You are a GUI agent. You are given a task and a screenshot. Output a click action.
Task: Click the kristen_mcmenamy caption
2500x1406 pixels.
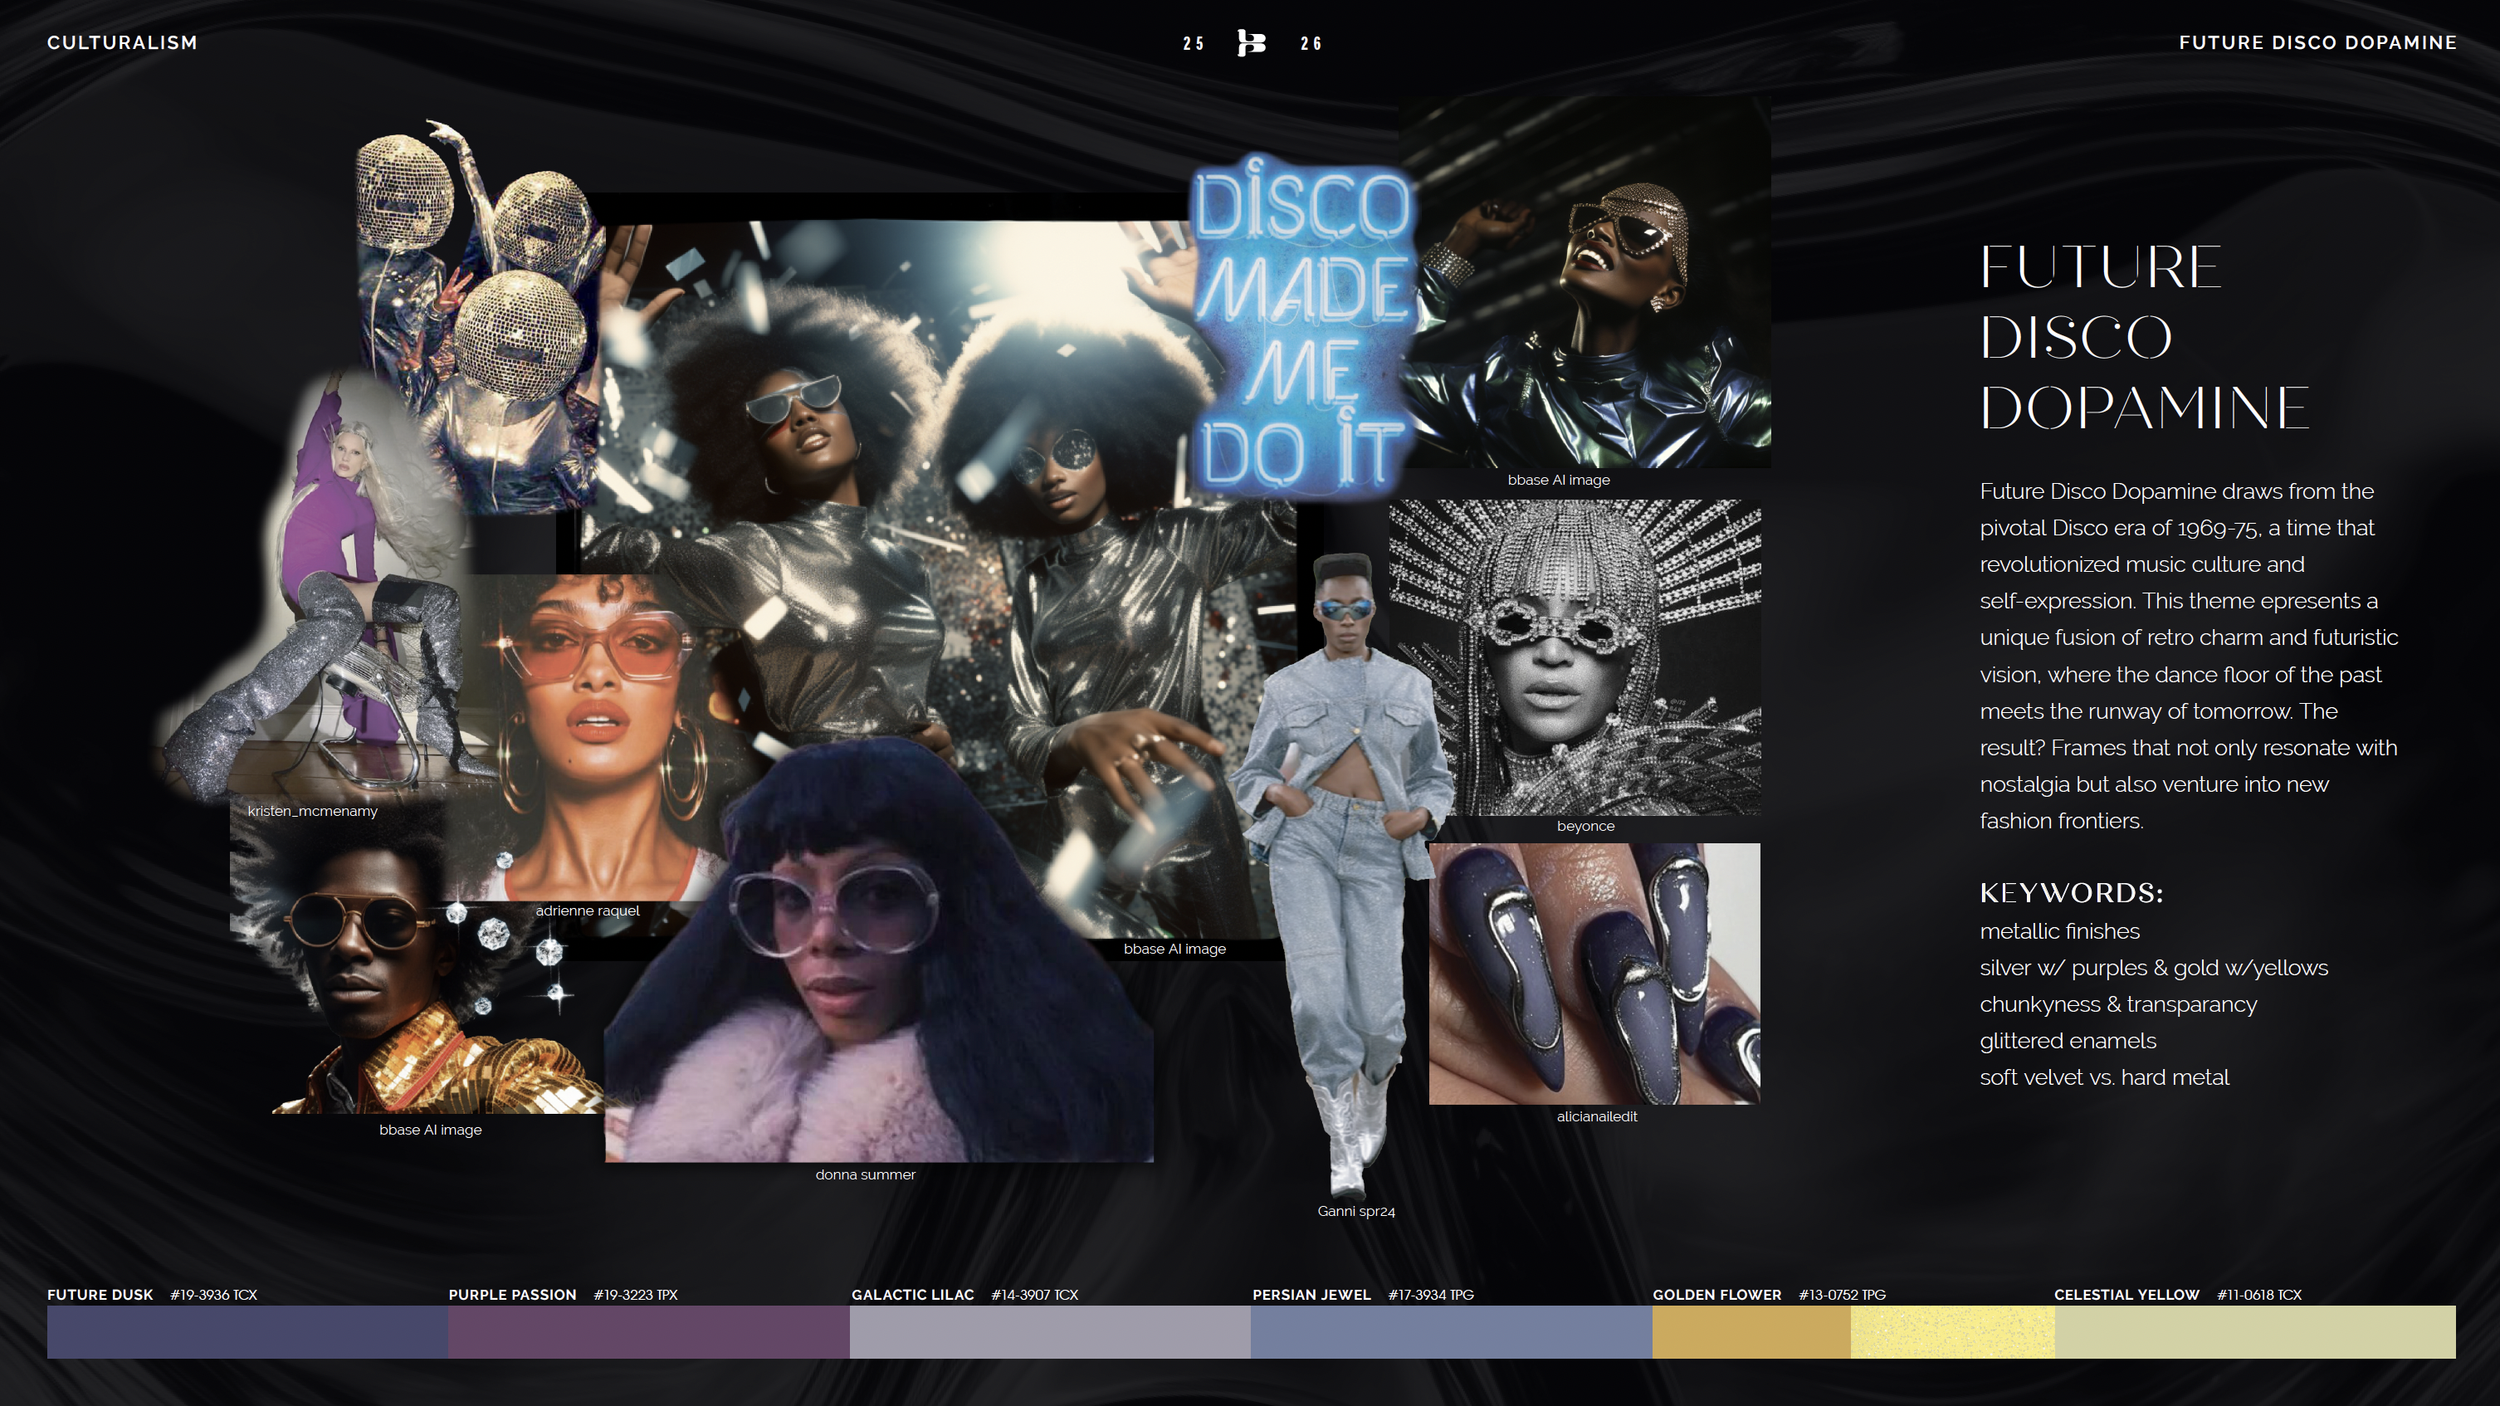pos(313,811)
